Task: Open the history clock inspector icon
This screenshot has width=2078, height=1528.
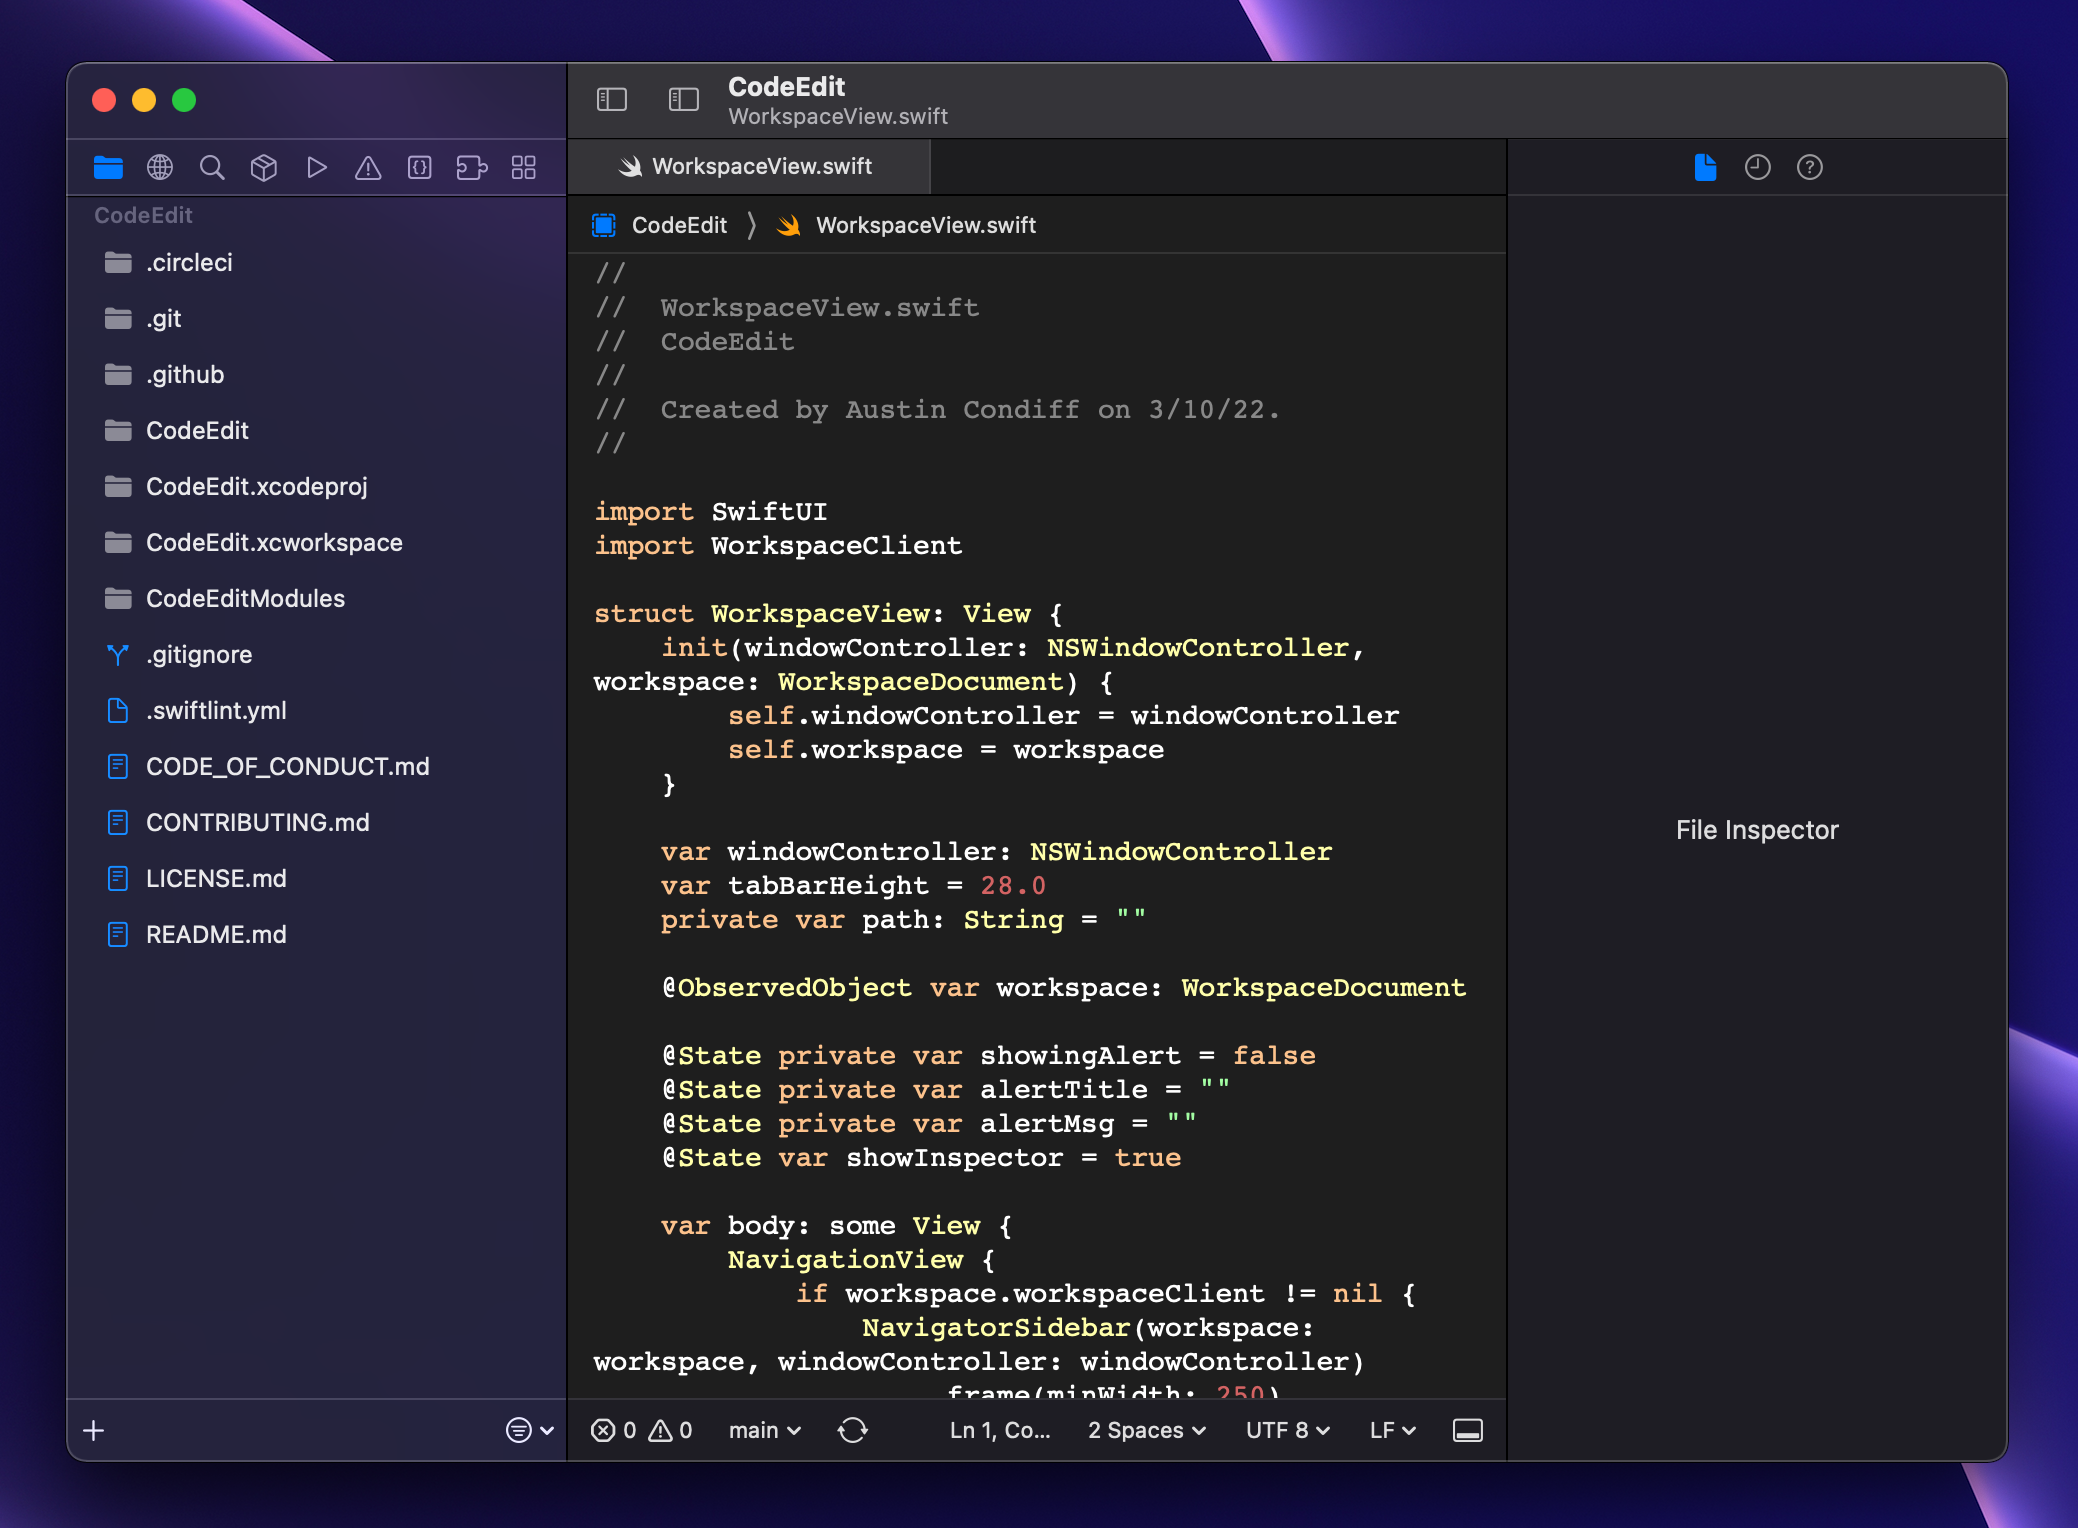Action: (1757, 167)
